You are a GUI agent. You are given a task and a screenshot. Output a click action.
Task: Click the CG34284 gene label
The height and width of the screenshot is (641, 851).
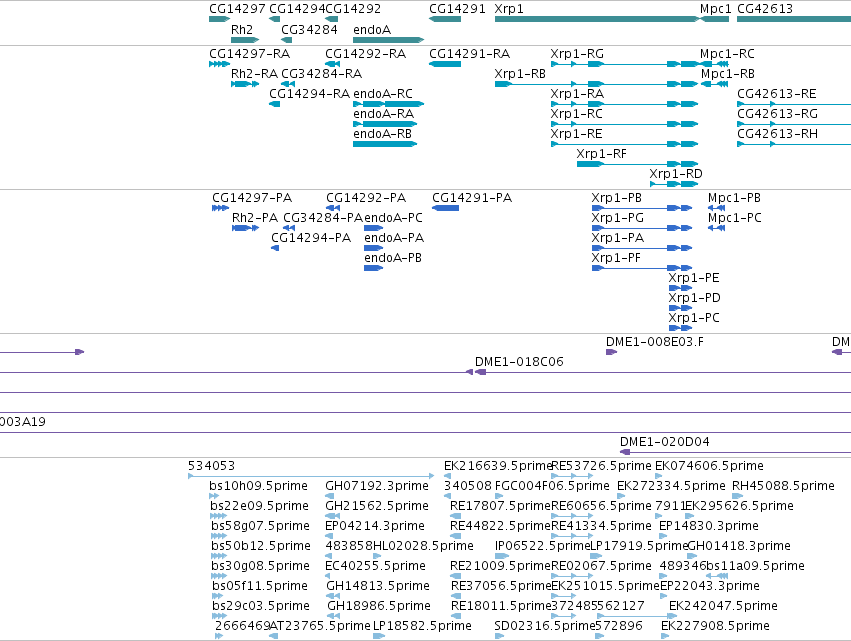(x=309, y=30)
